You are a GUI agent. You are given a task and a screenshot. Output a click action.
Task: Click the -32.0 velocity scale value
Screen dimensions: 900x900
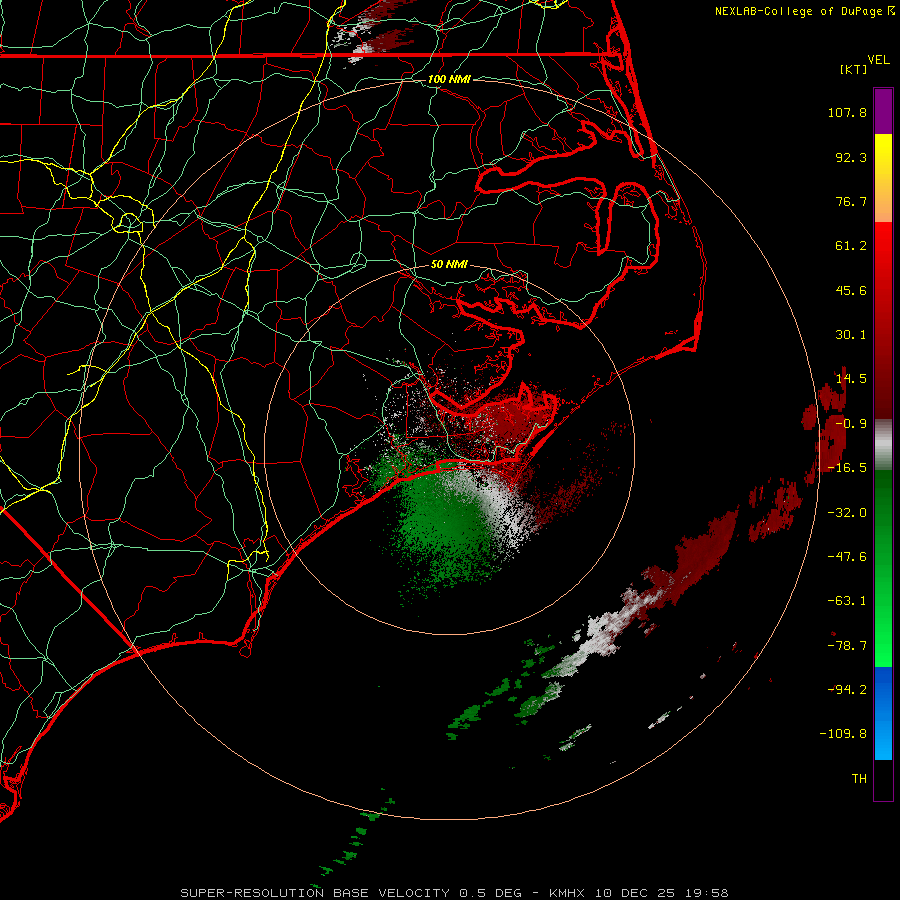click(x=847, y=513)
